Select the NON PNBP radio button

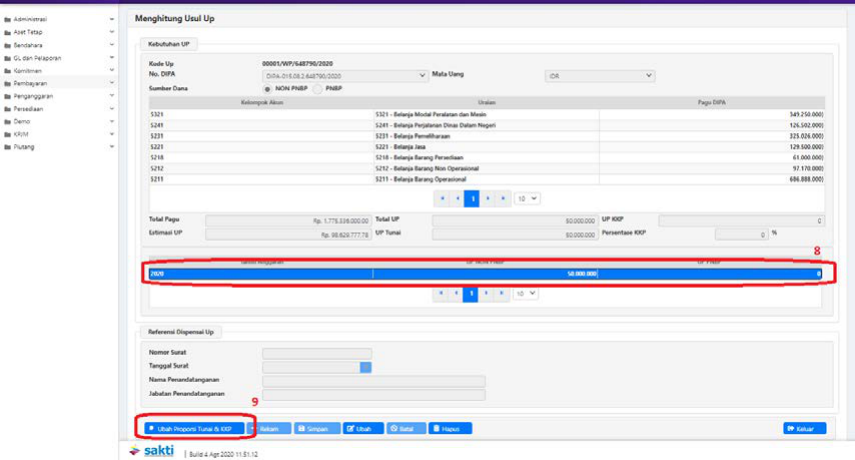(x=268, y=88)
